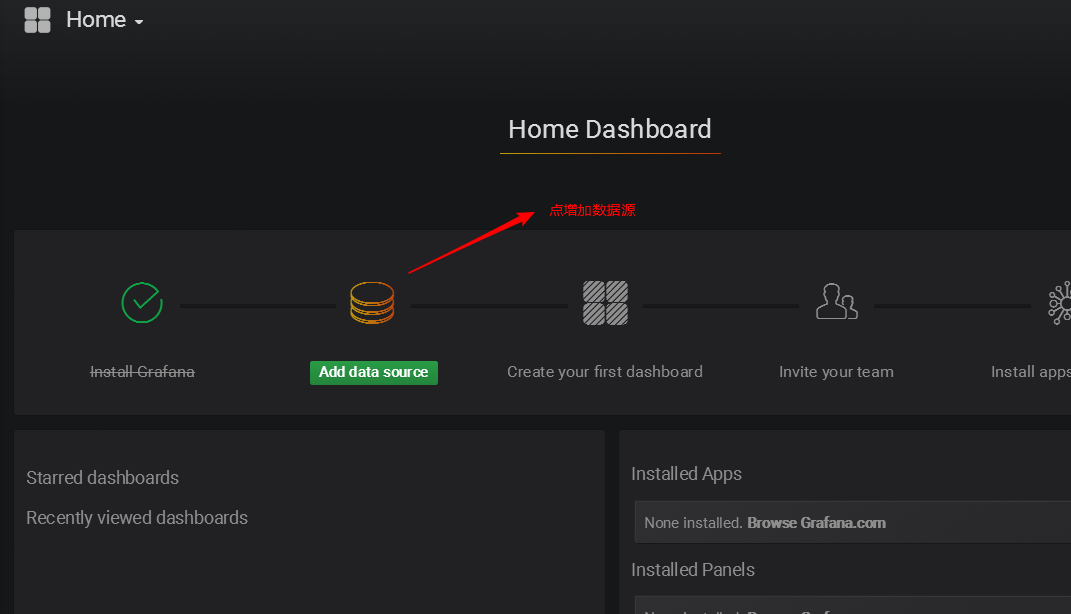The width and height of the screenshot is (1071, 614).
Task: Click the Invite your team users icon
Action: click(837, 301)
